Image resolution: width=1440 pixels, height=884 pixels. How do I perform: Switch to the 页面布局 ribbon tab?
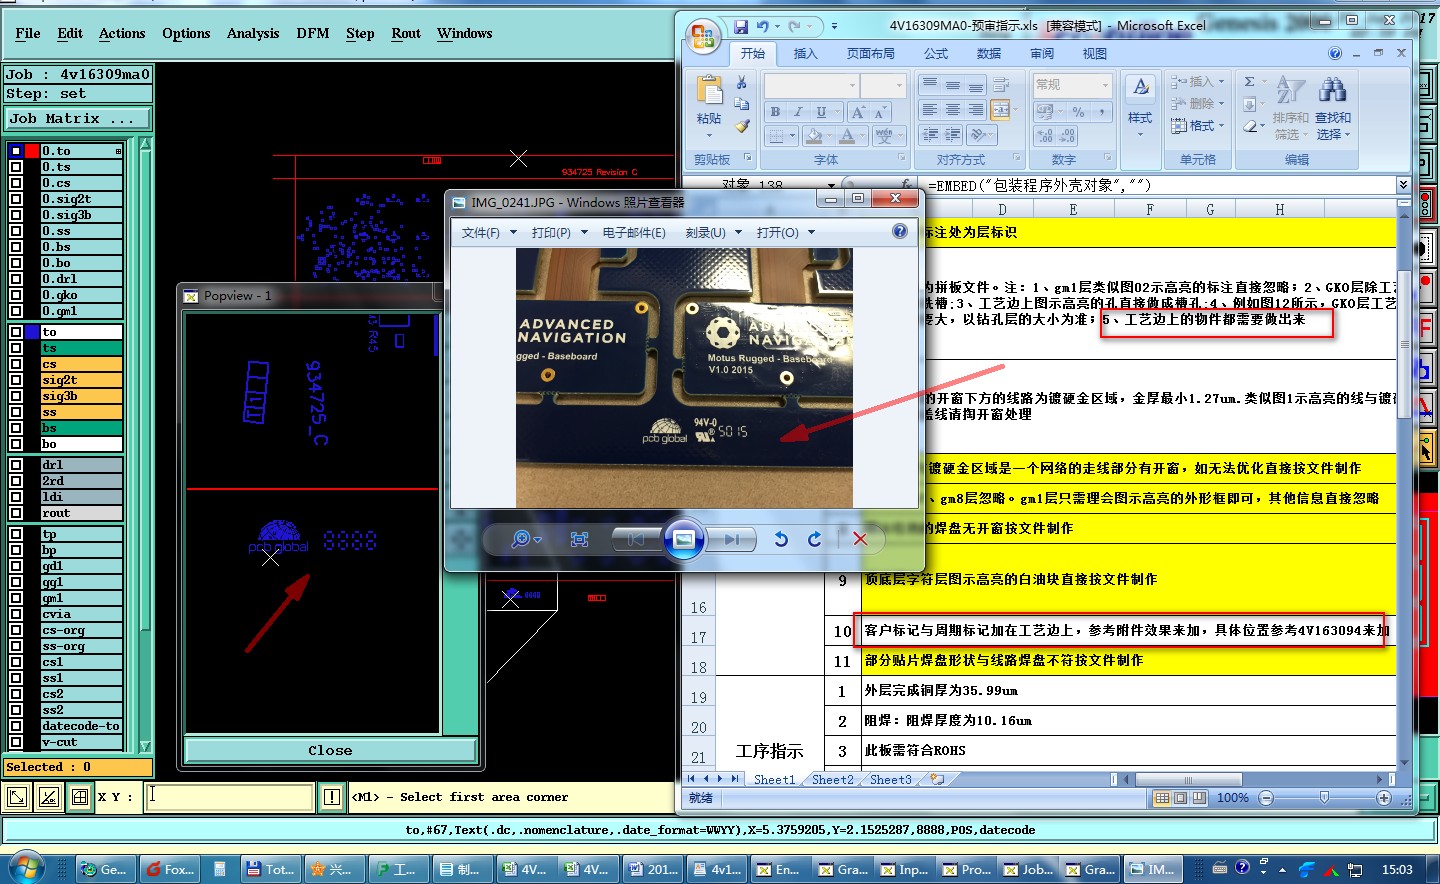pos(871,54)
